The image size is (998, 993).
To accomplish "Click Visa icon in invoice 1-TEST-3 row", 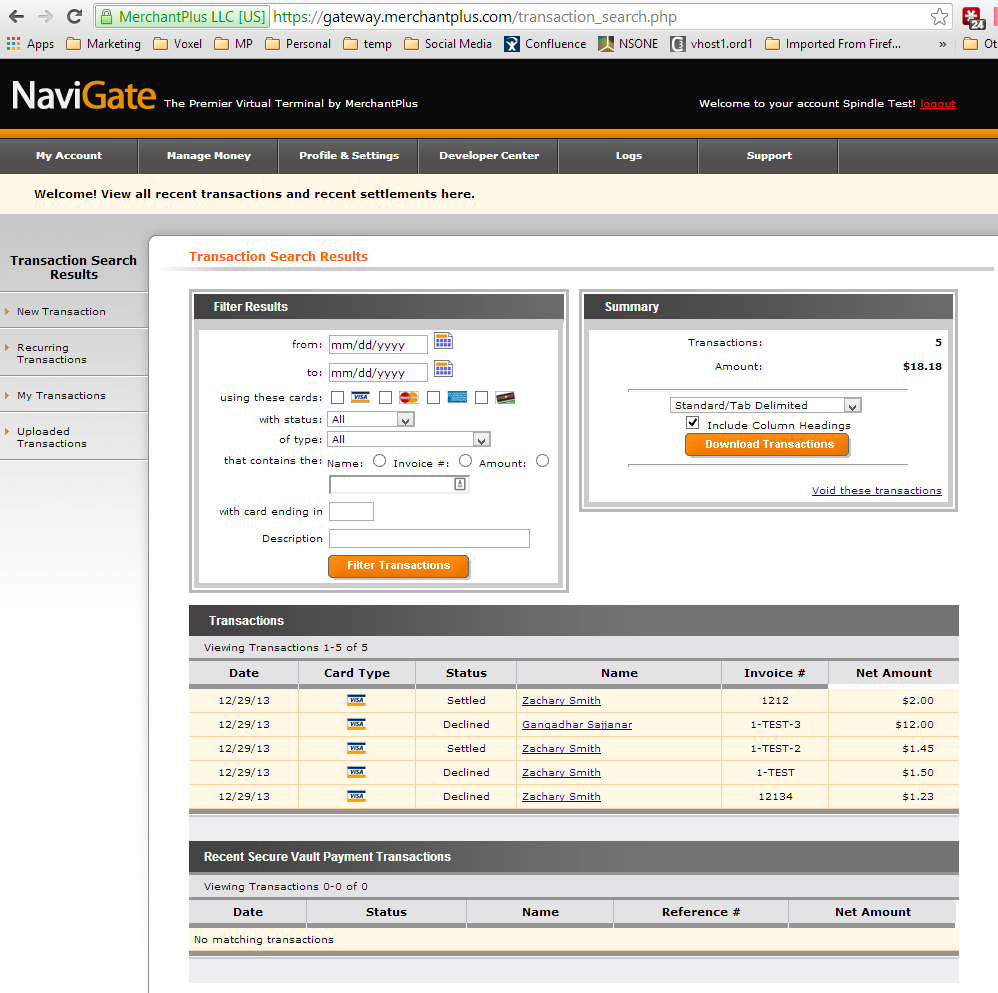I will point(356,724).
